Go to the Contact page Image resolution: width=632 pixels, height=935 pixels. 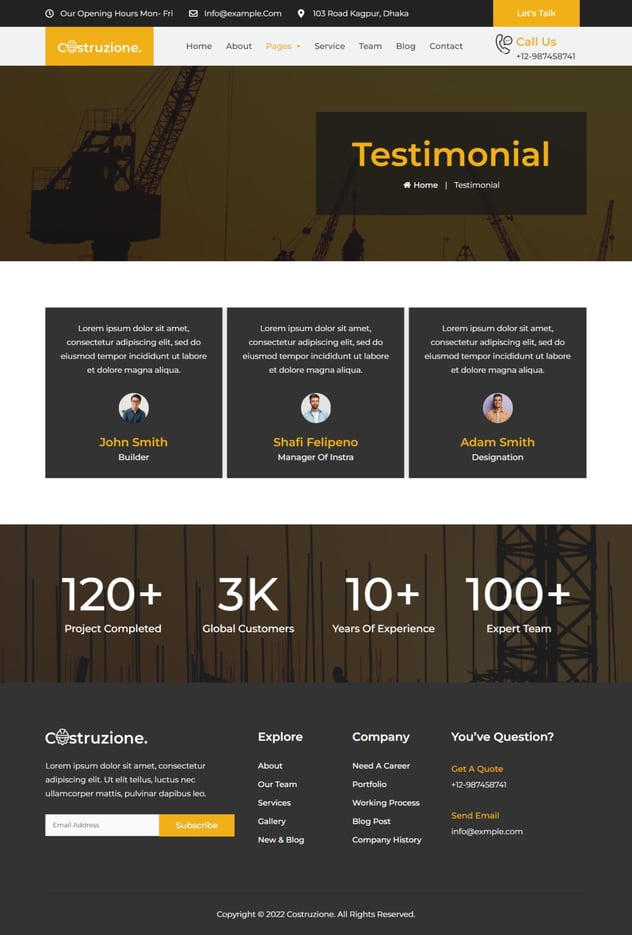(445, 46)
